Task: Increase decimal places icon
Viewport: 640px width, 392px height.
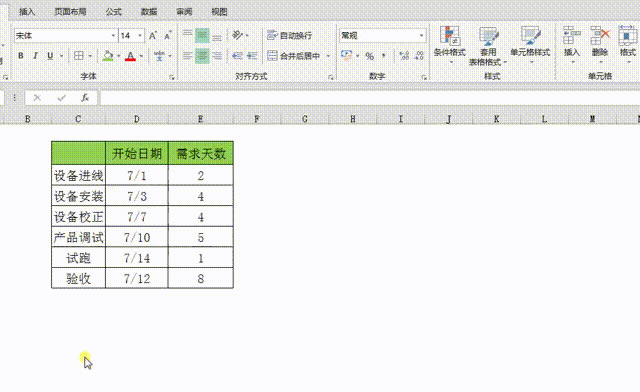Action: coord(404,56)
